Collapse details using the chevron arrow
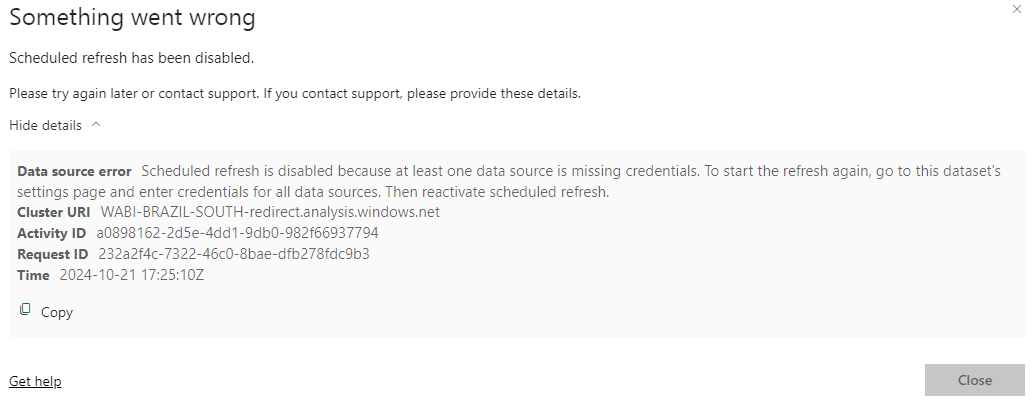Screen dimensions: 1036x409 coord(96,125)
